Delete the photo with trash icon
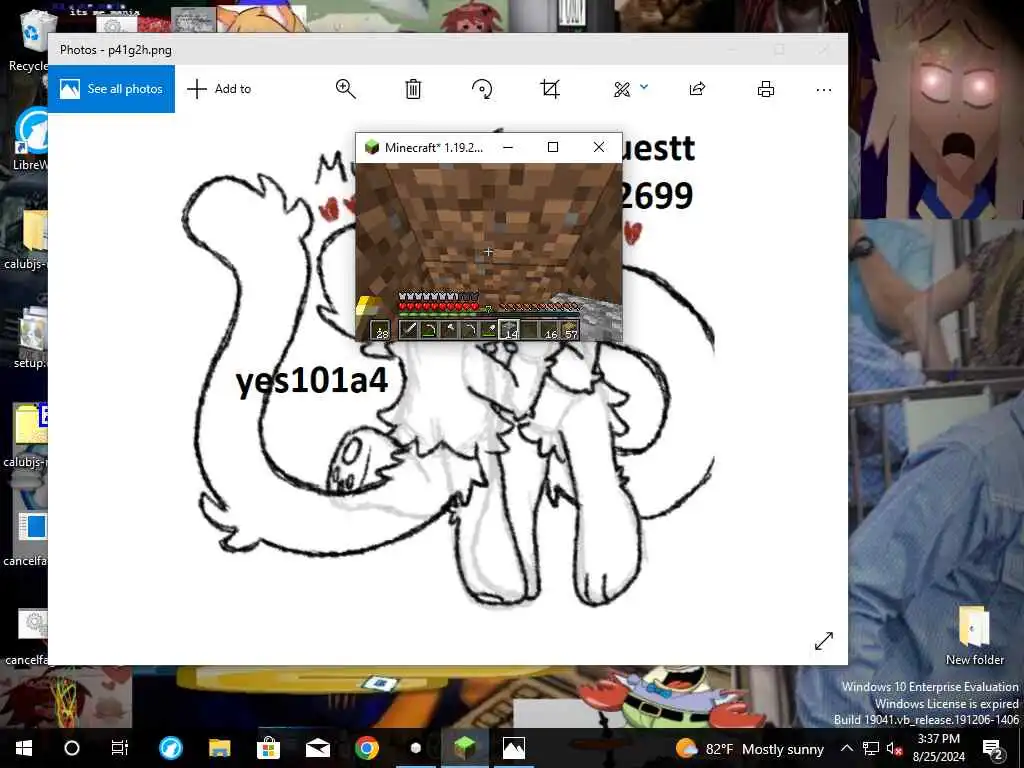The image size is (1024, 768). (x=413, y=89)
